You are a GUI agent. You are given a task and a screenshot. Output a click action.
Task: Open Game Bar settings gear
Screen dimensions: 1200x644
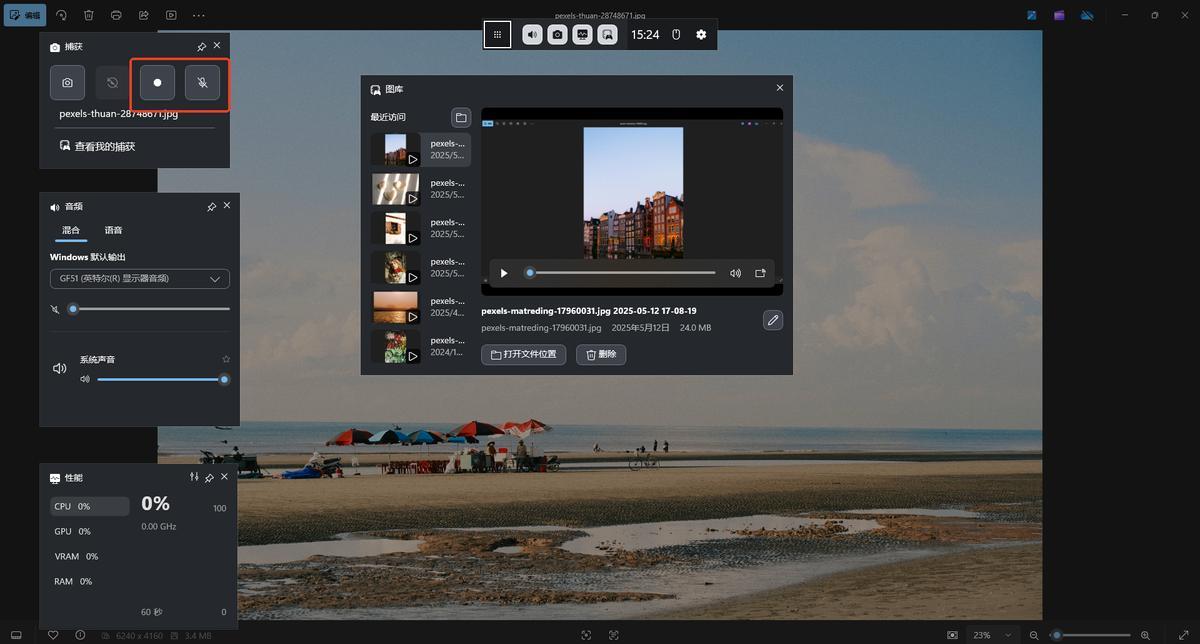coord(701,35)
